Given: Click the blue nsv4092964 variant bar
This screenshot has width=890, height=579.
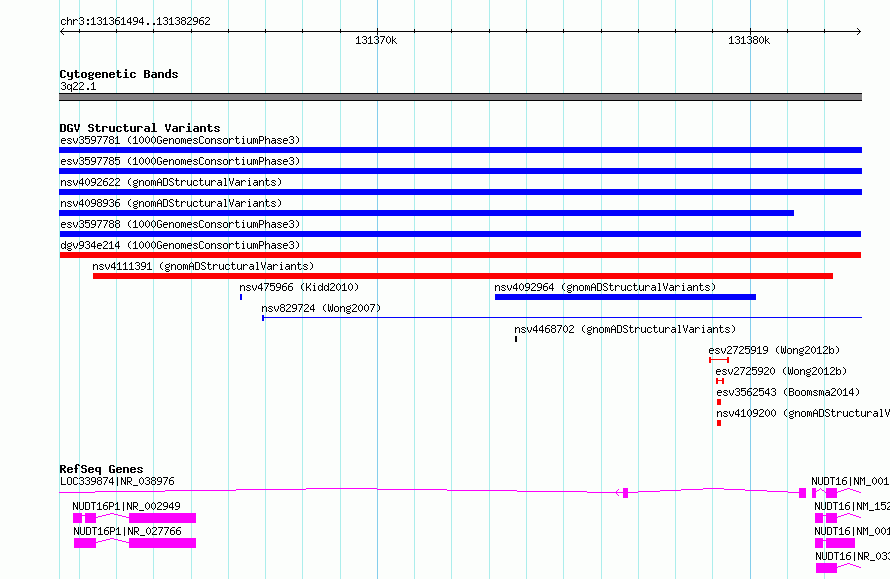Looking at the screenshot, I should coord(625,297).
